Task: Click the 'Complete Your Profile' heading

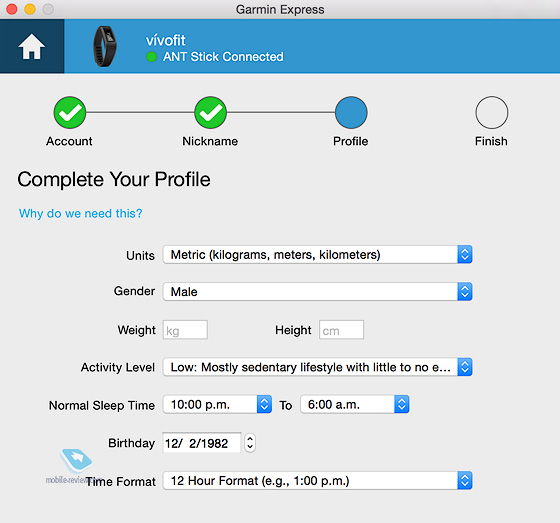Action: (114, 179)
